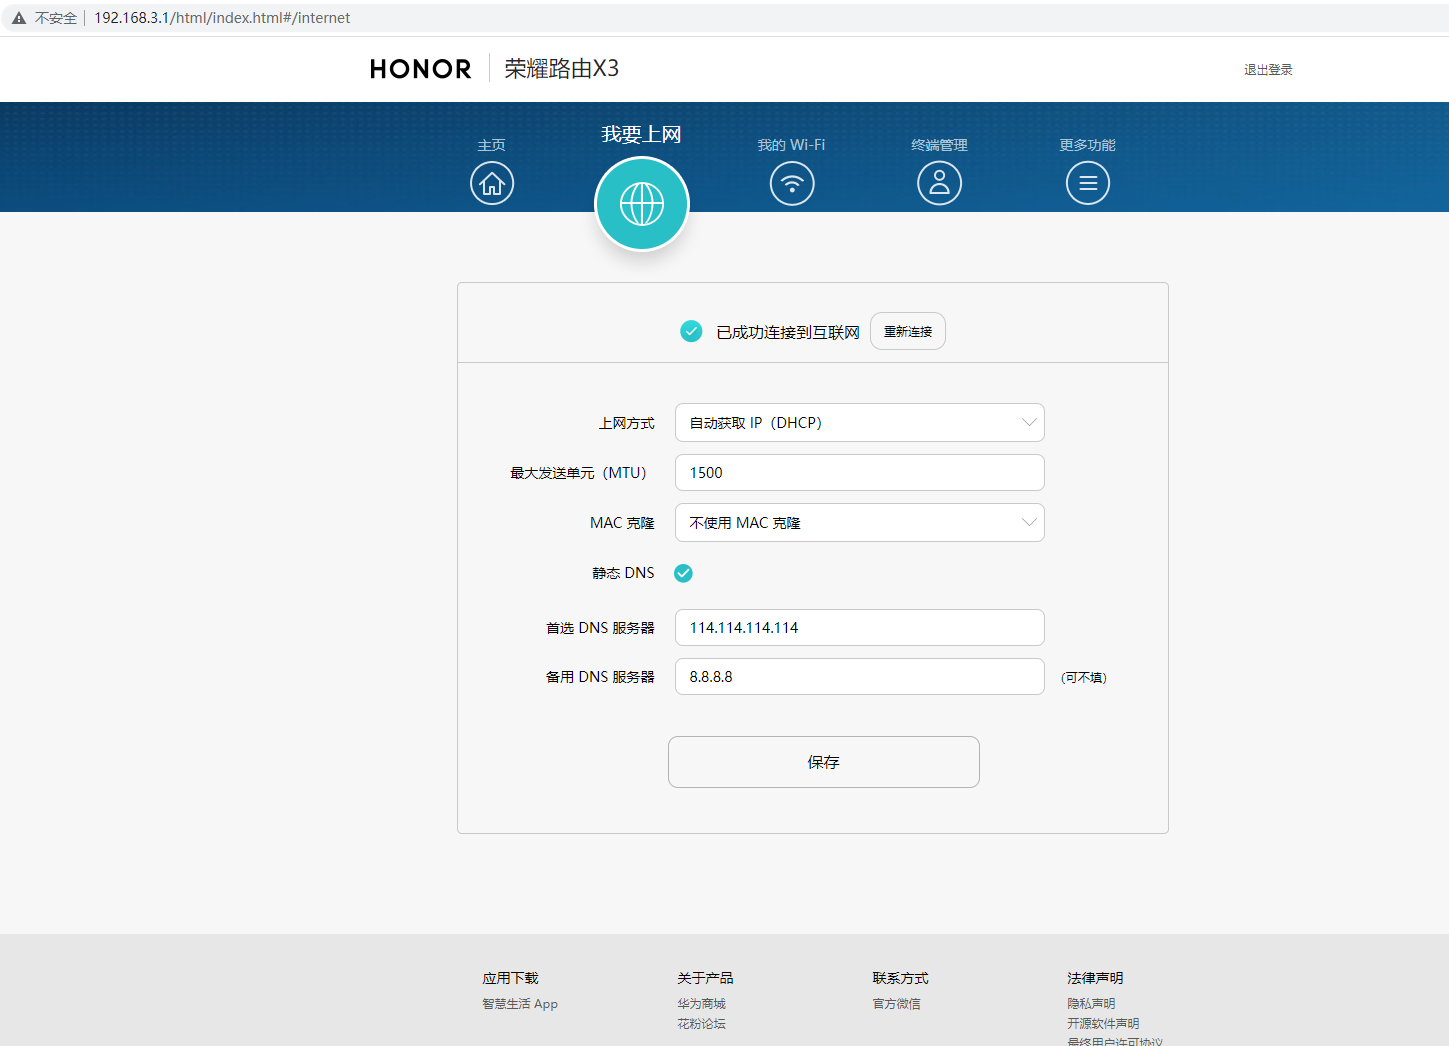Open the 智慧生活 App link

point(520,1004)
